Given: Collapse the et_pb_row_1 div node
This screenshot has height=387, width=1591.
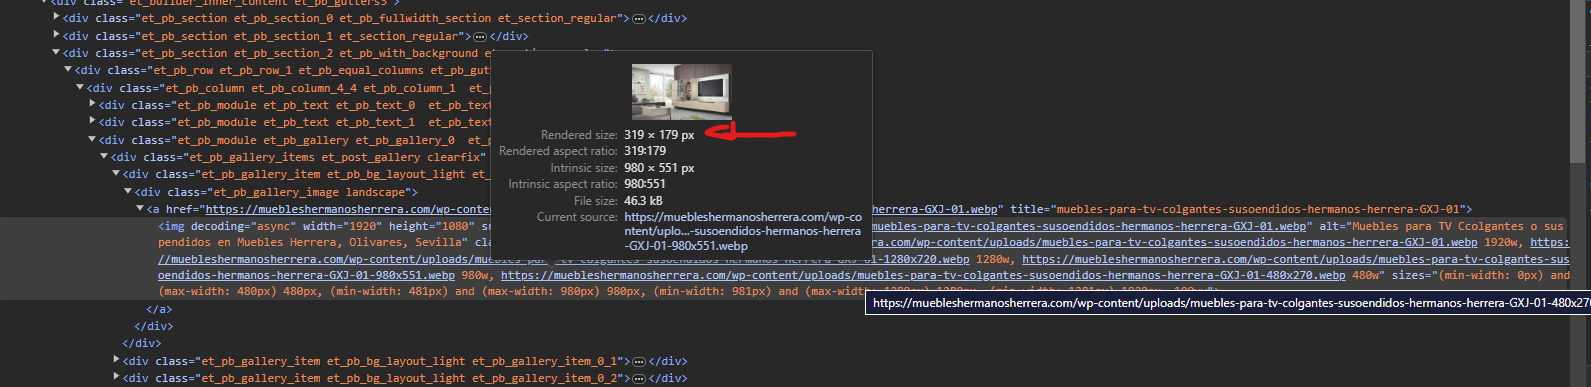Looking at the screenshot, I should click(x=69, y=70).
